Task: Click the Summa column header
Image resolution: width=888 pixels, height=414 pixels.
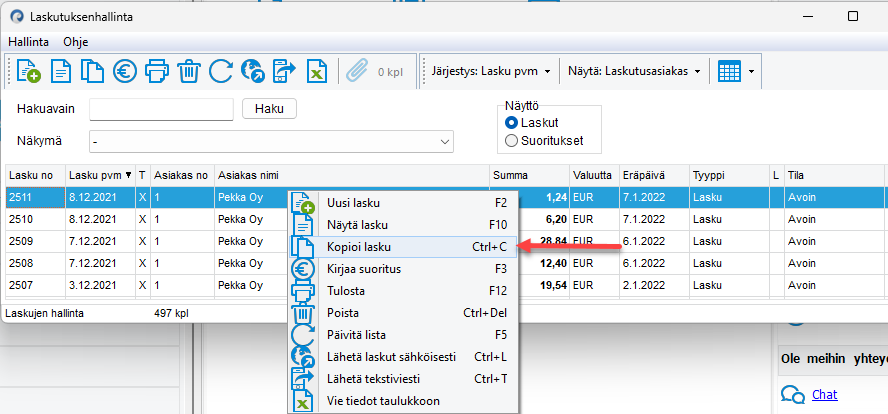Action: point(530,176)
